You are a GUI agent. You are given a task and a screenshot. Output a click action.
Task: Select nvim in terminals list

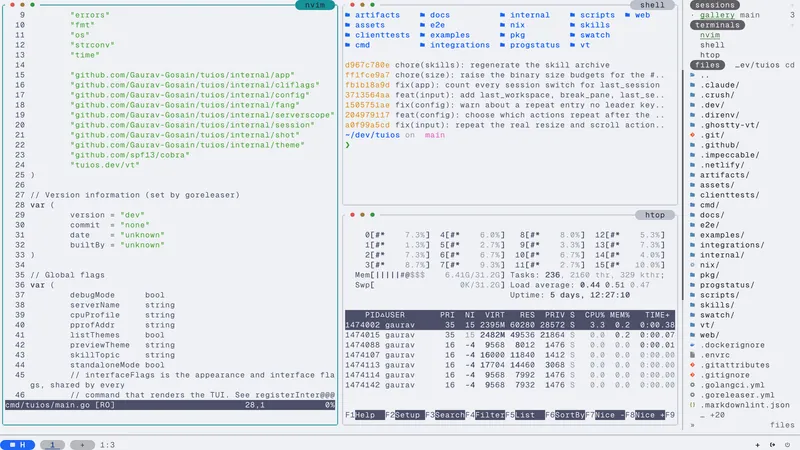pos(710,35)
